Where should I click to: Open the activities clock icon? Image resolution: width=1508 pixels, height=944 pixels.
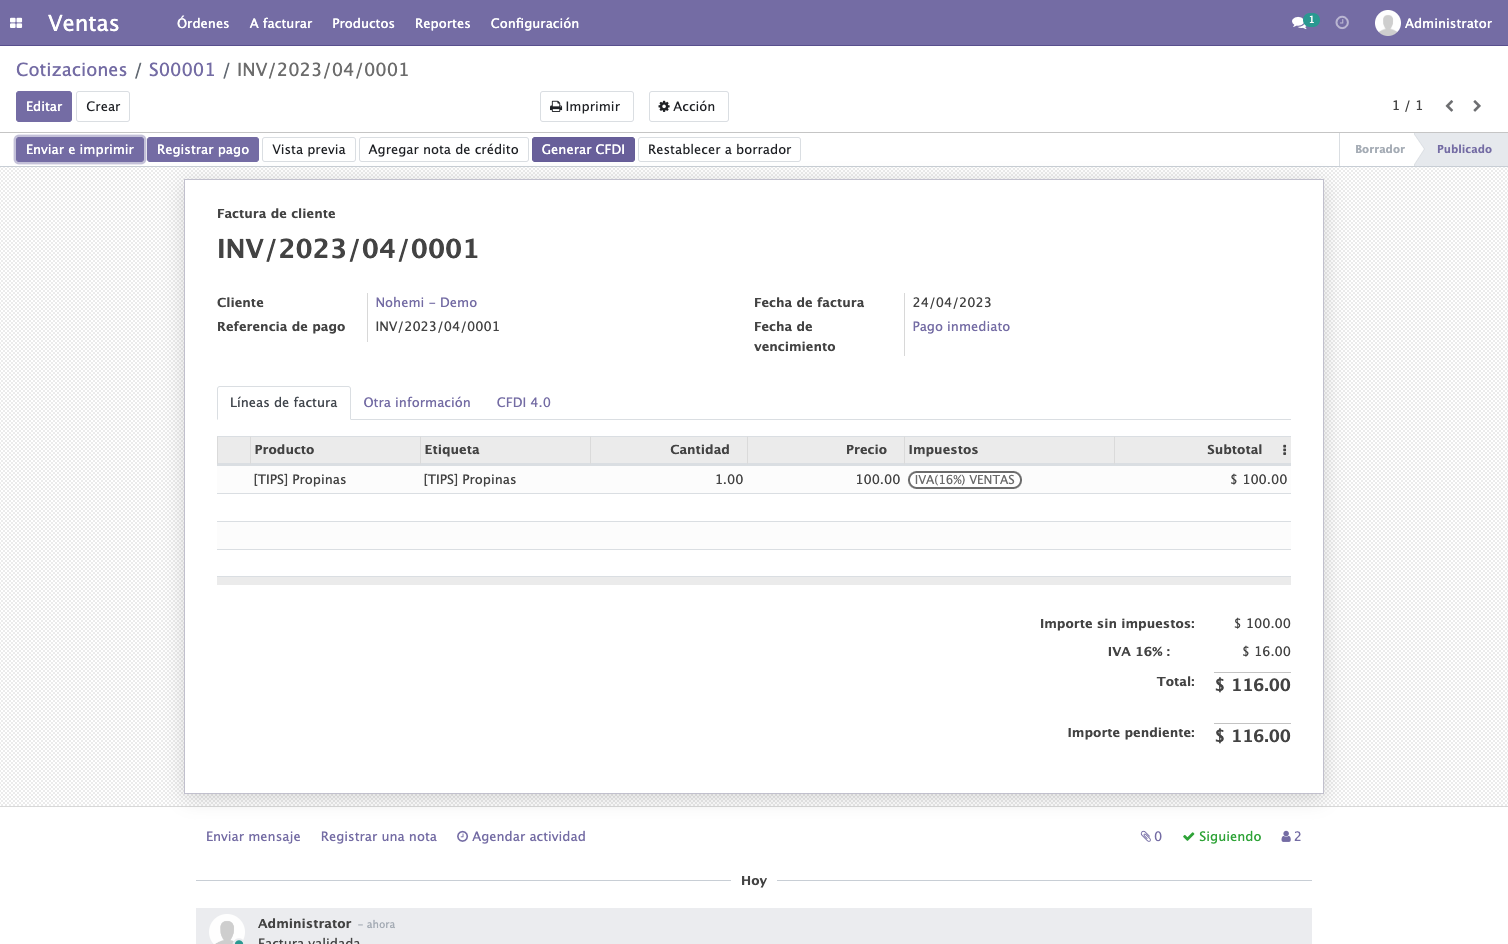pos(1342,23)
